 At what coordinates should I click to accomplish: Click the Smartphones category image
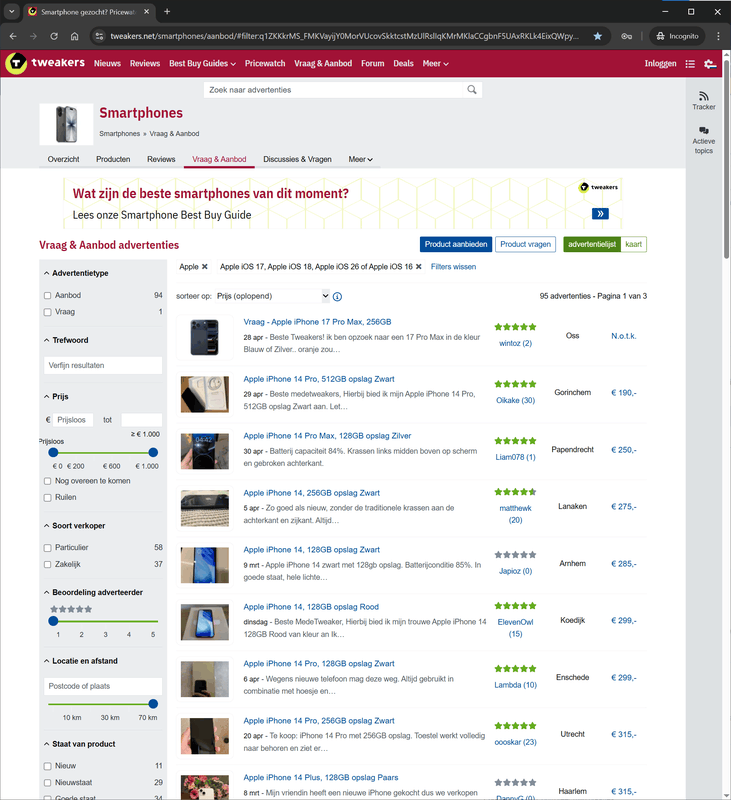(66, 124)
